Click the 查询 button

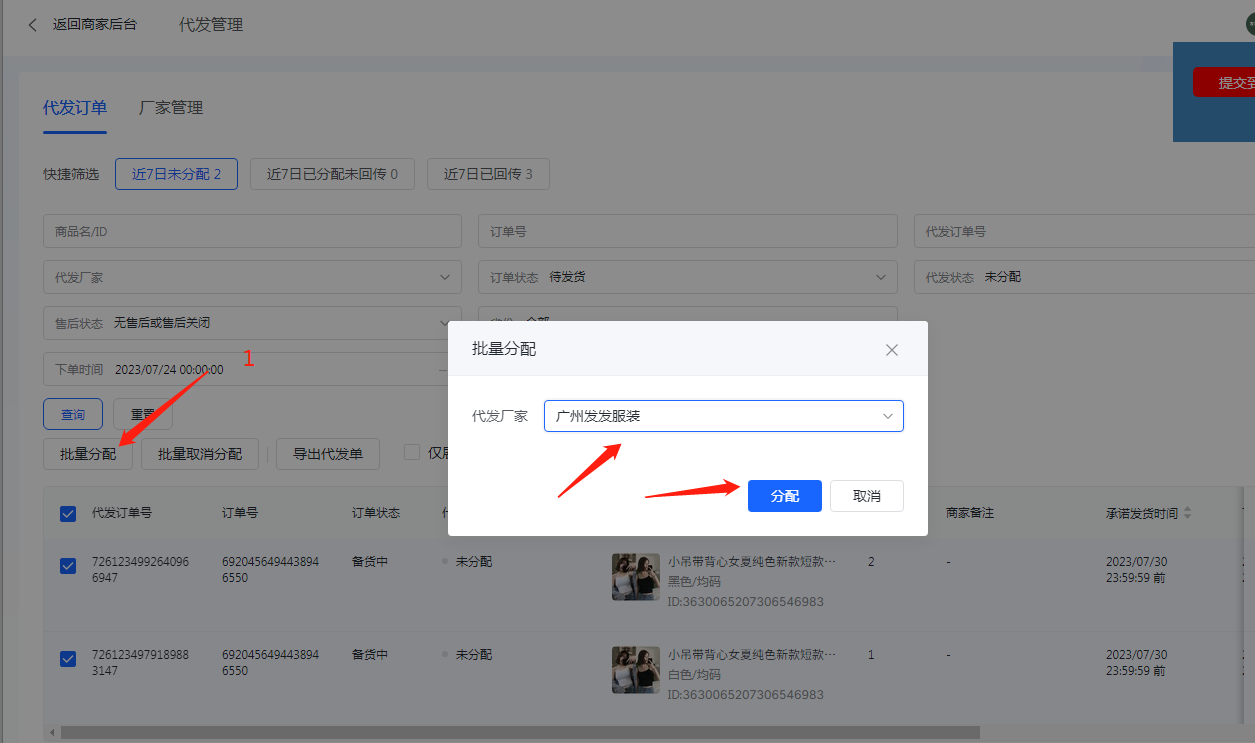pos(73,414)
